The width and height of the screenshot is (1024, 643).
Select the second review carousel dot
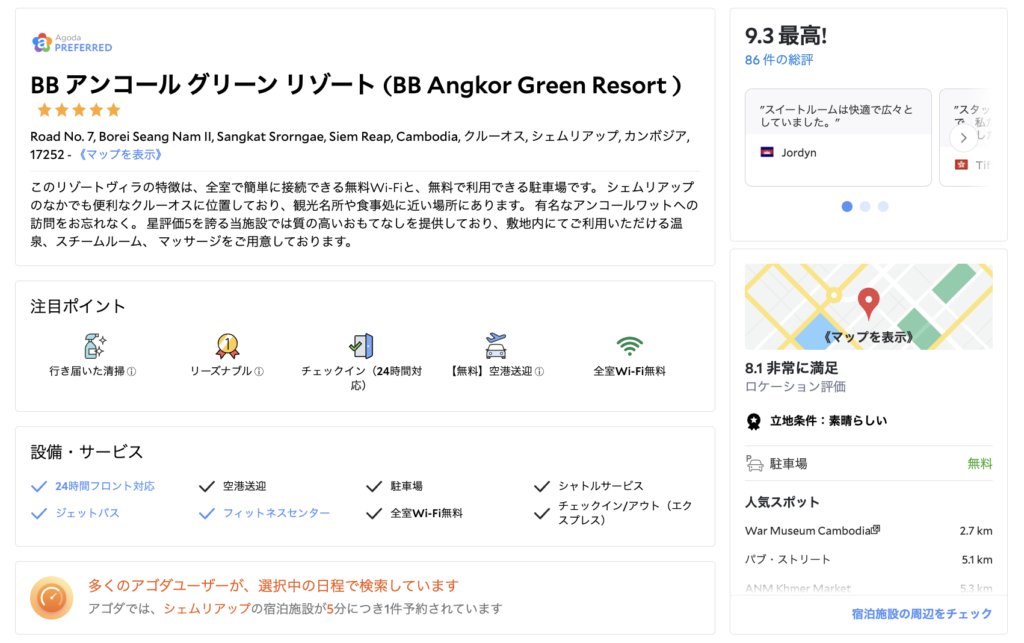pos(865,207)
